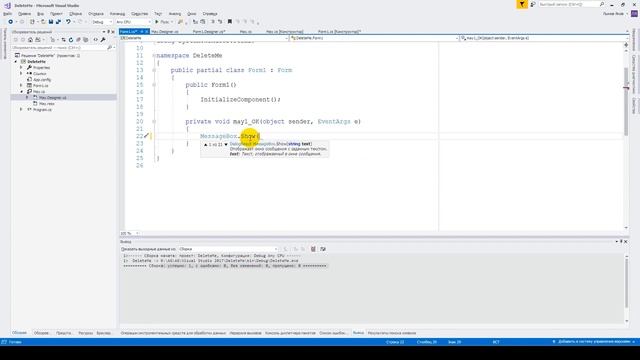Expand the Ссылки references node
Screen dimensions: 640x360
[21, 73]
